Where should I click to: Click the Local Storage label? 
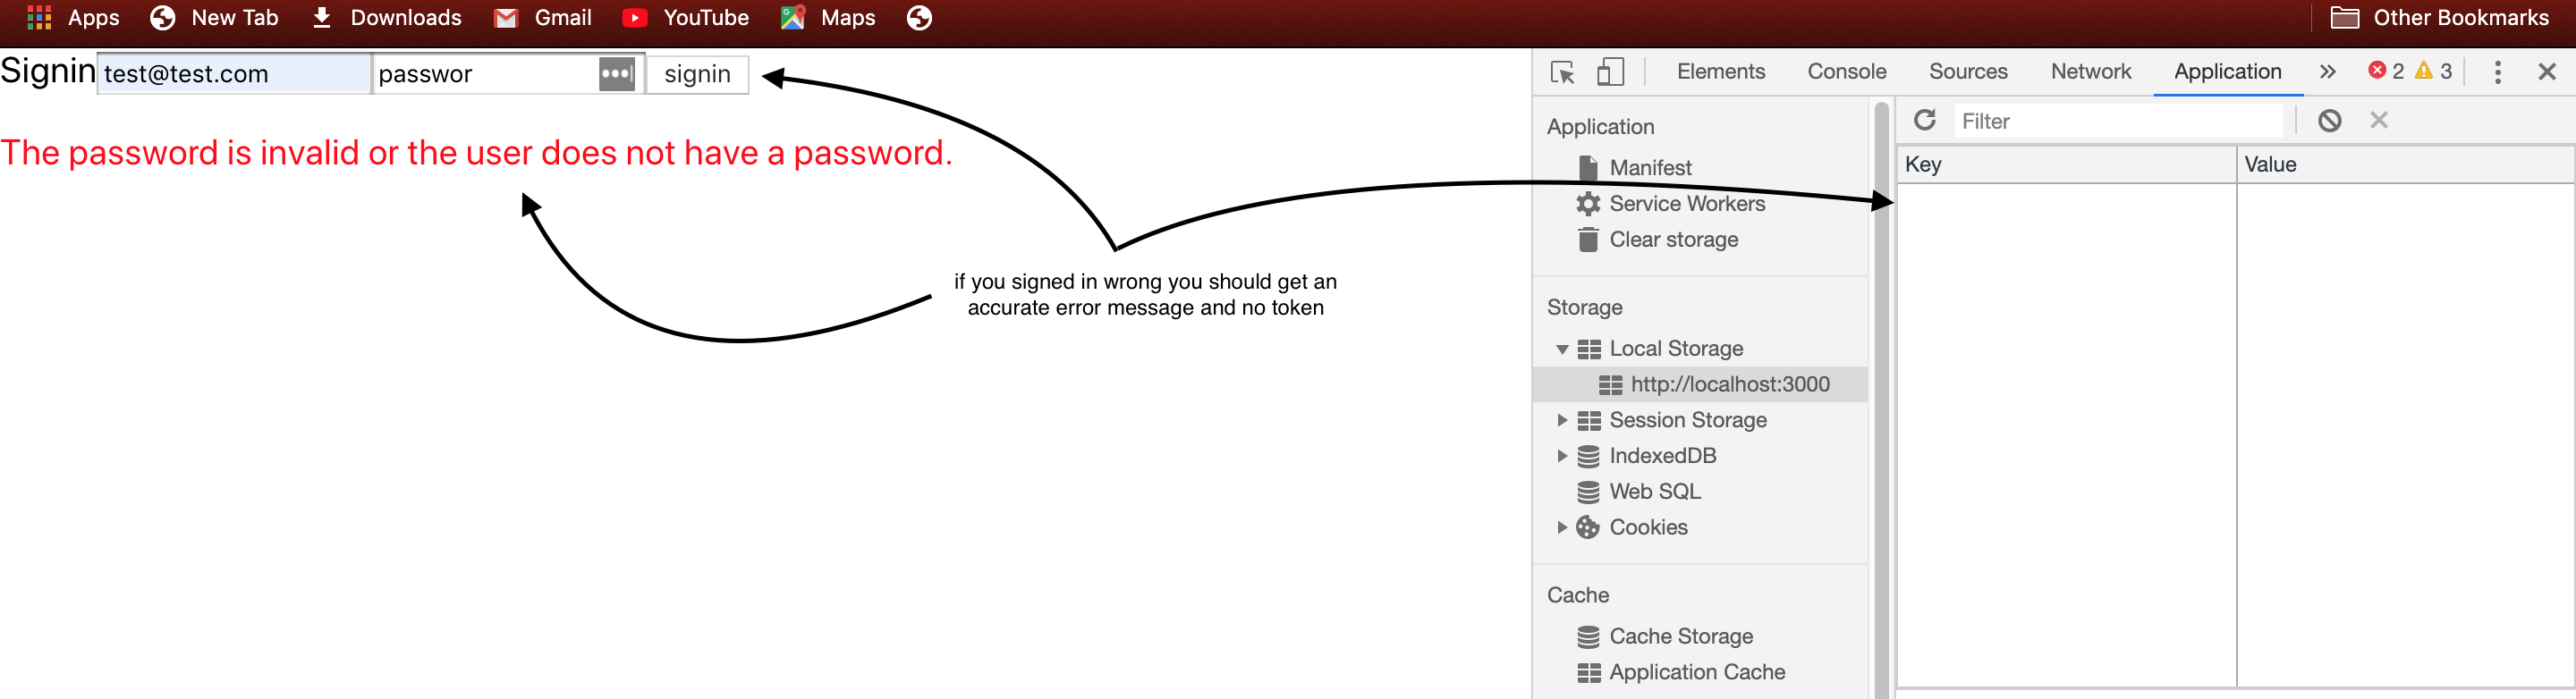point(1676,348)
